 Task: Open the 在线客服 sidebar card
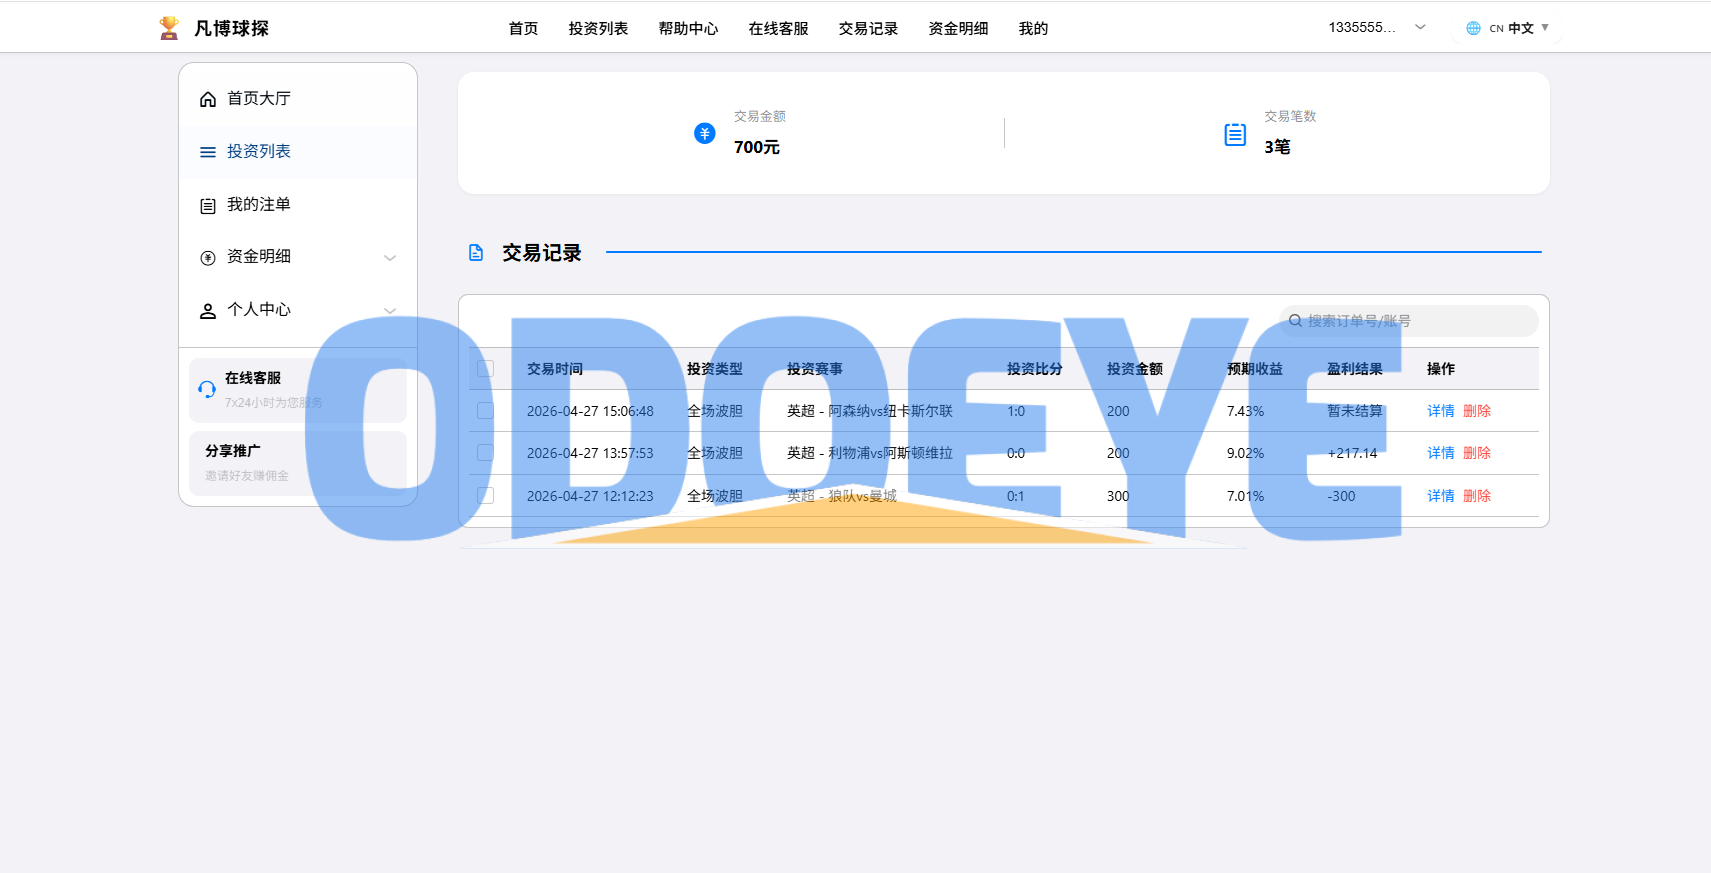click(x=298, y=390)
